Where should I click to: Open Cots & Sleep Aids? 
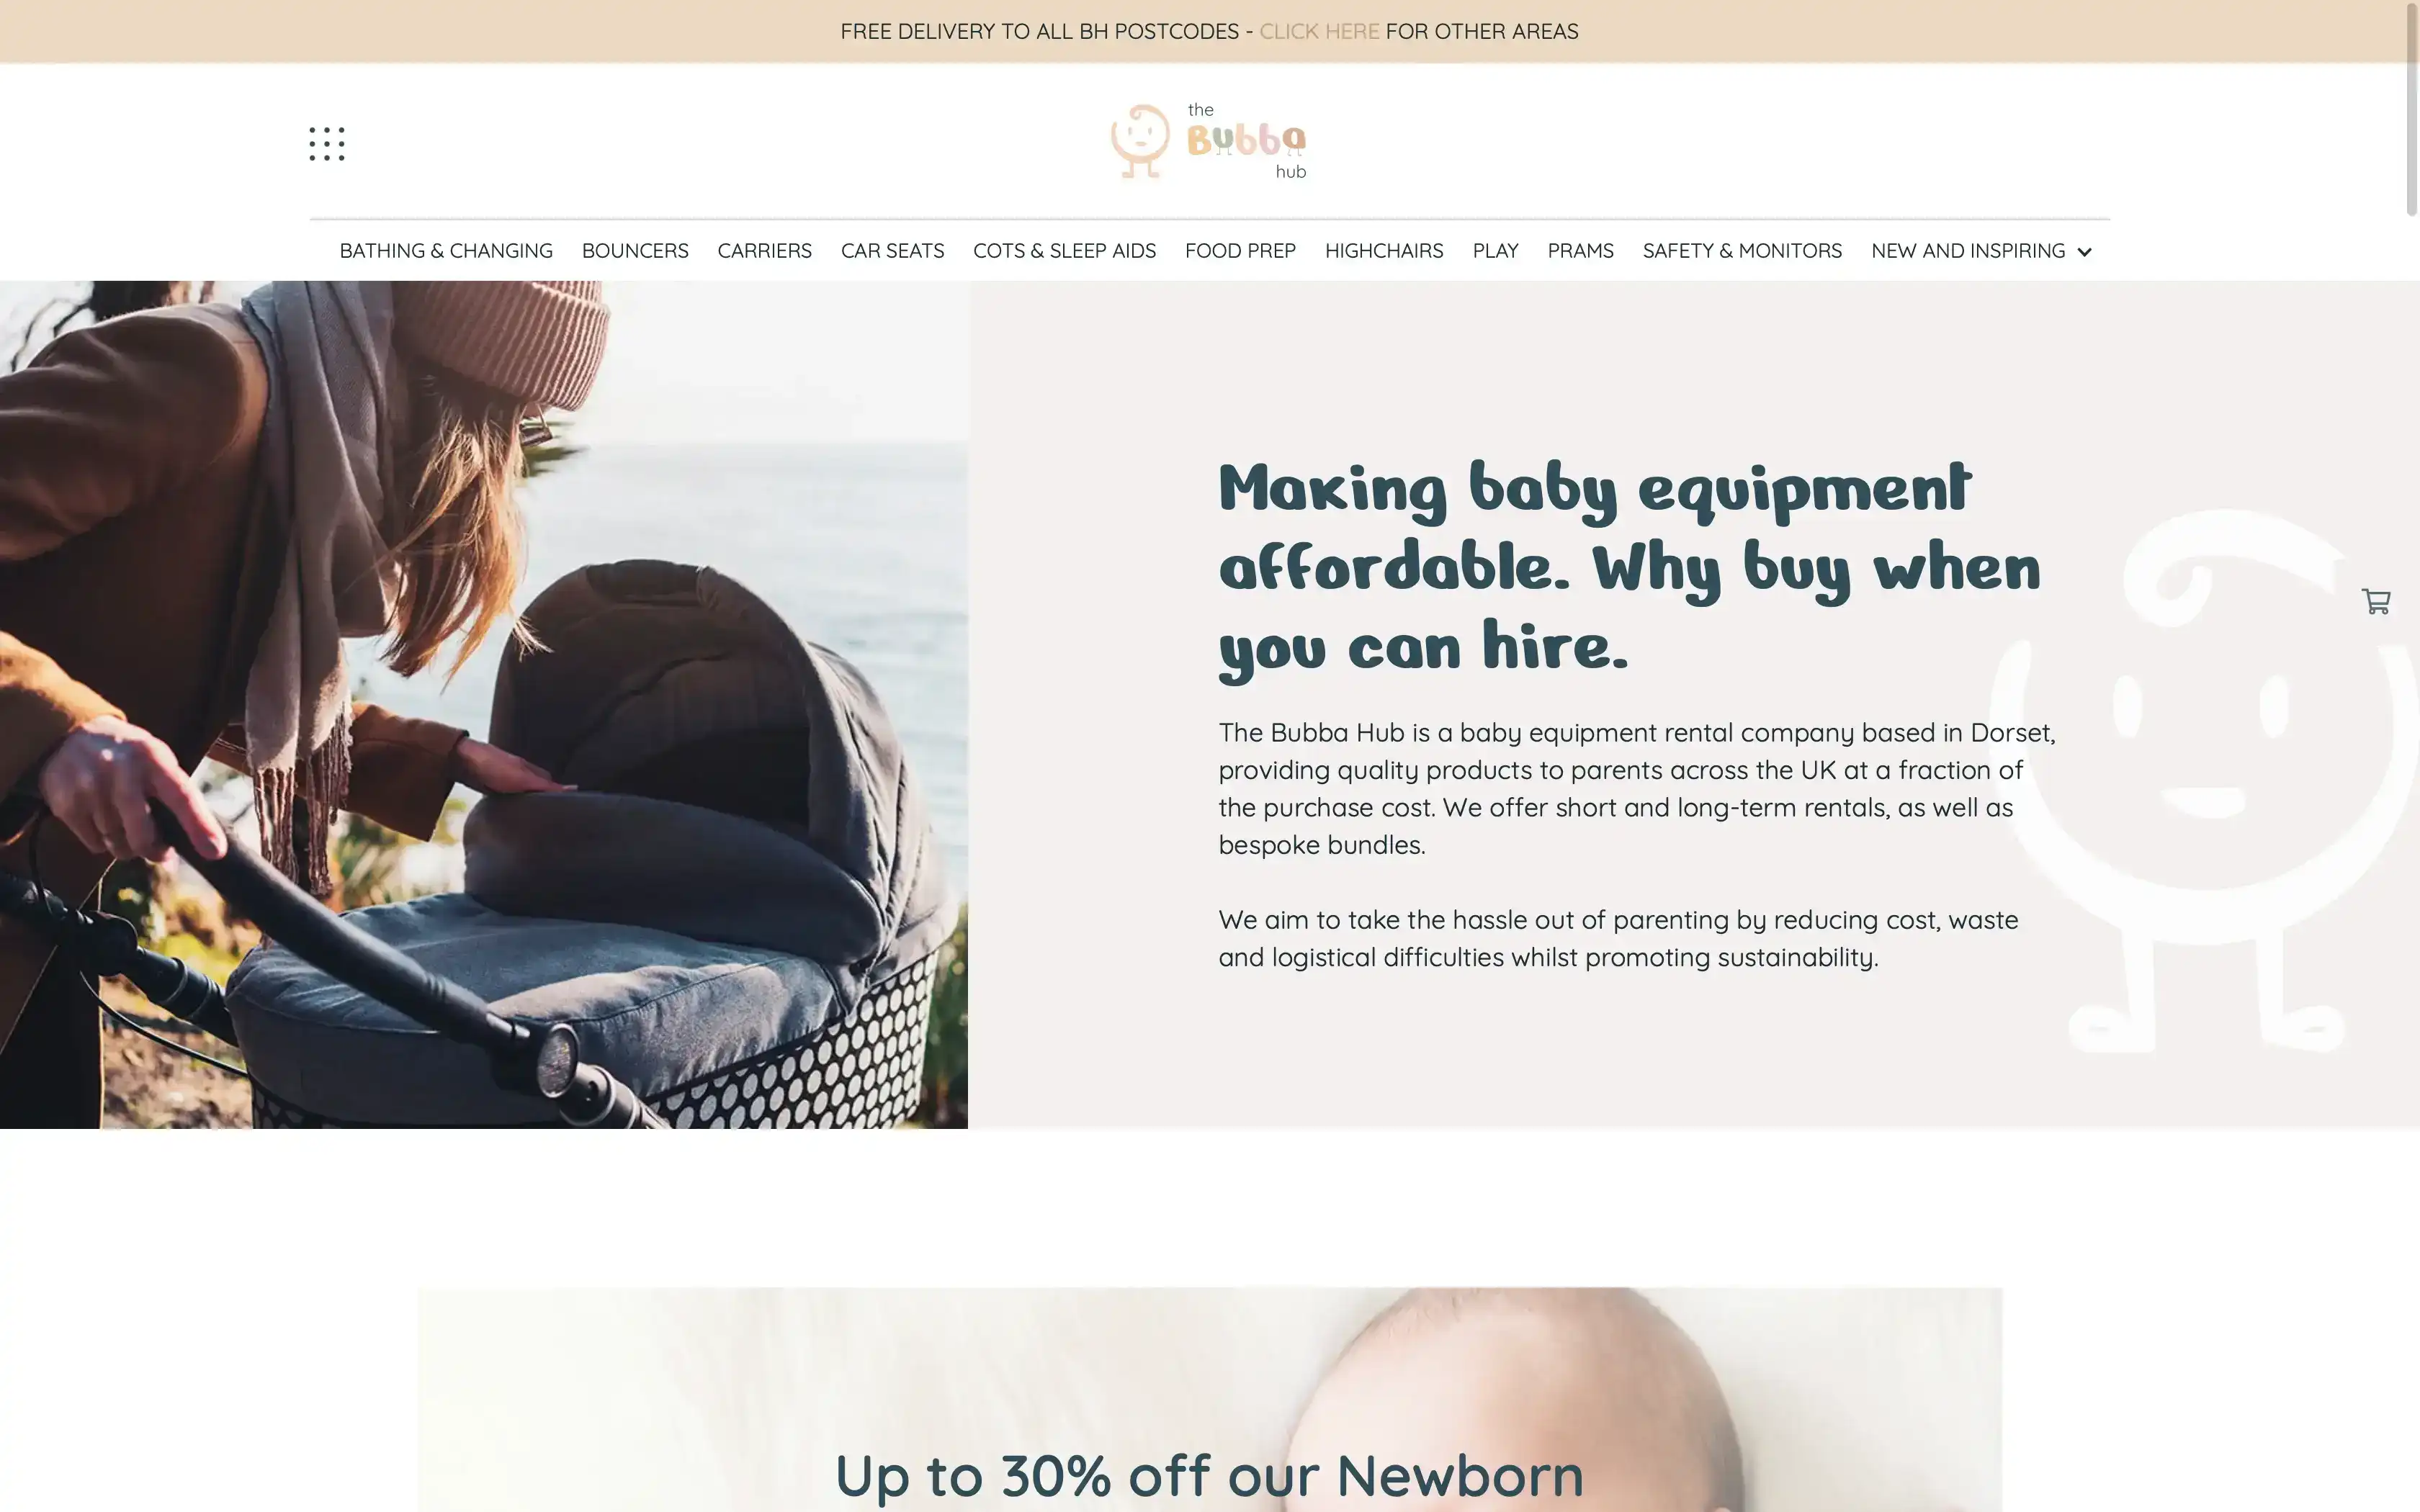1064,251
